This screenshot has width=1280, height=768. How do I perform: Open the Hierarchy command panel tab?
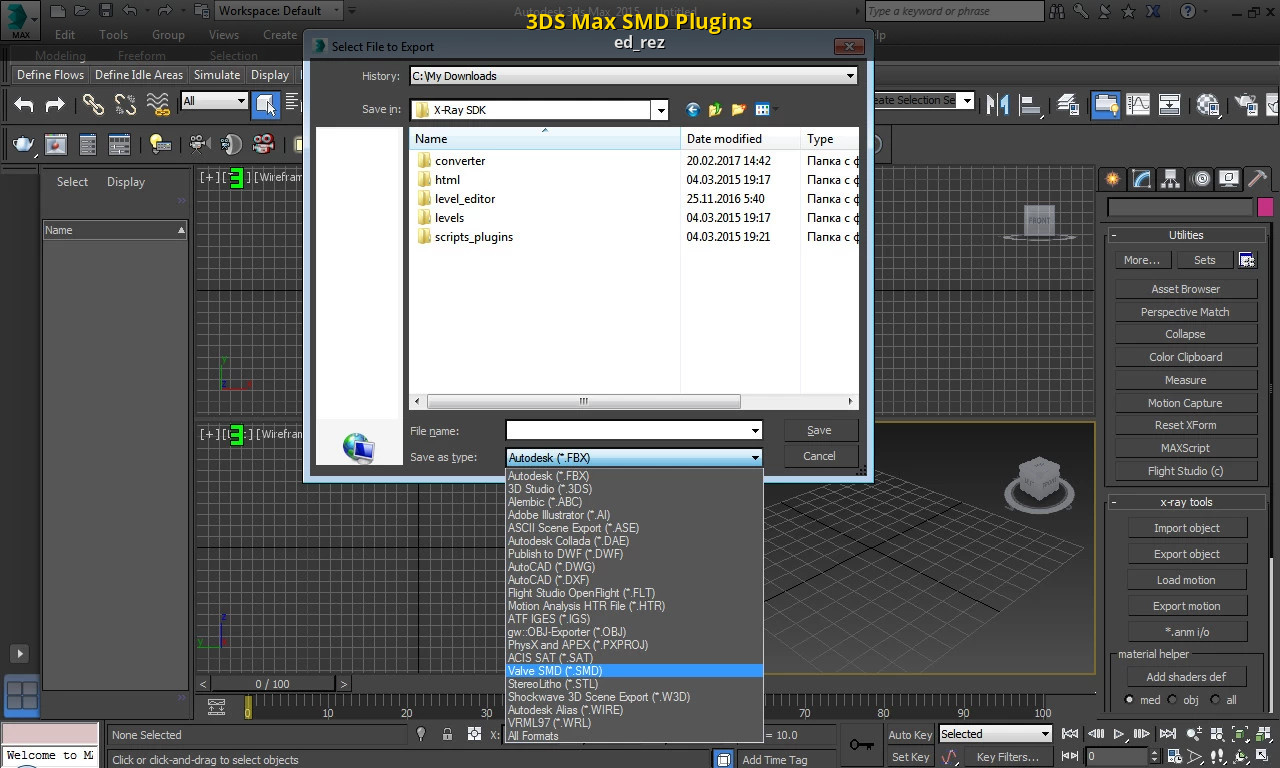pyautogui.click(x=1171, y=179)
